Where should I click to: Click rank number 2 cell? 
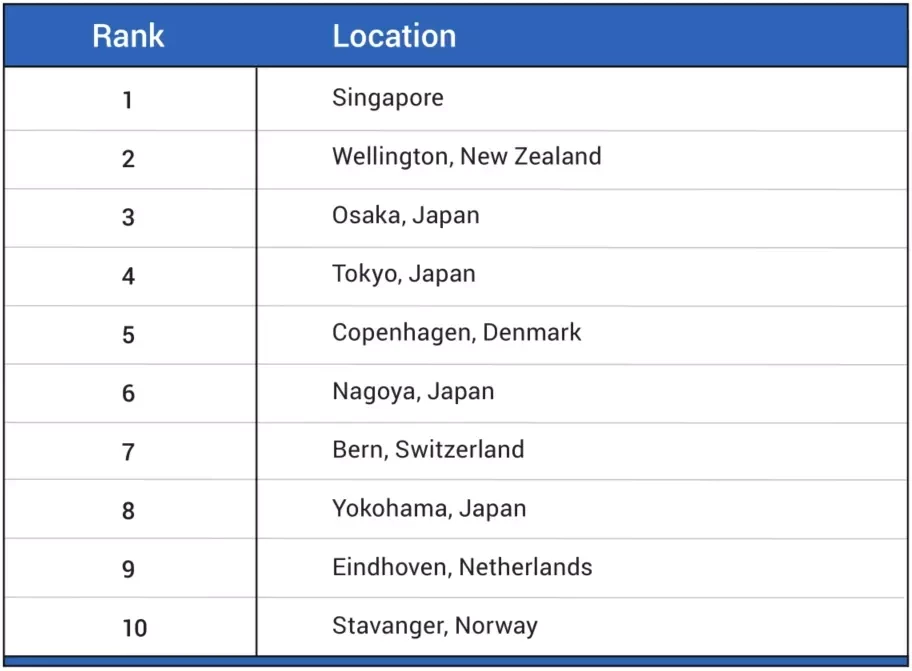pos(128,159)
